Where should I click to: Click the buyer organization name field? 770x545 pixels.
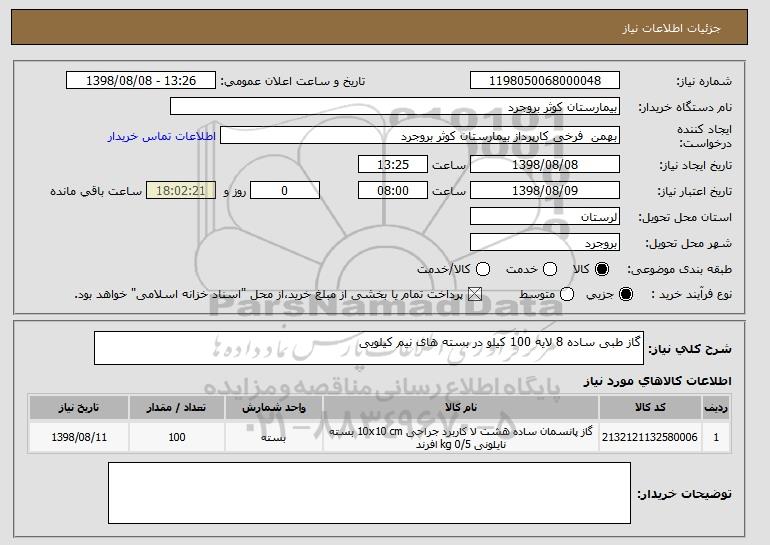point(395,107)
